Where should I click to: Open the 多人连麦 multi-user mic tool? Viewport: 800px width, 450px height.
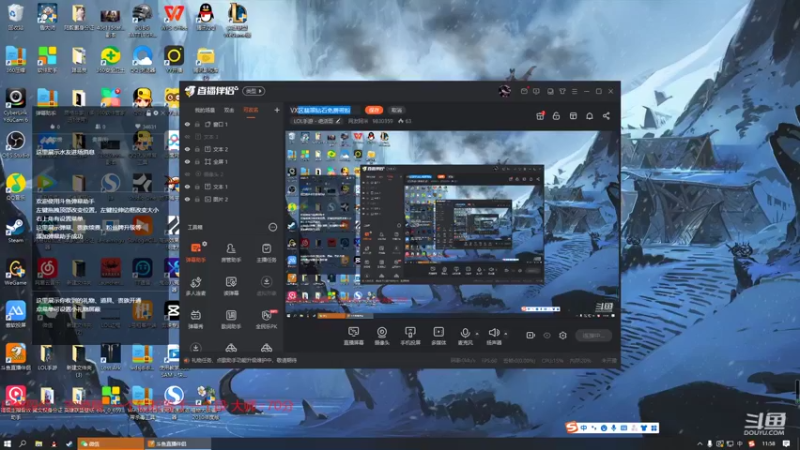pyautogui.click(x=195, y=286)
